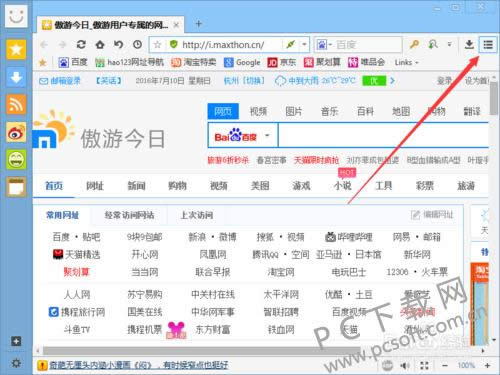Close the 傲游今日 tab
The width and height of the screenshot is (500, 375).
[176, 25]
